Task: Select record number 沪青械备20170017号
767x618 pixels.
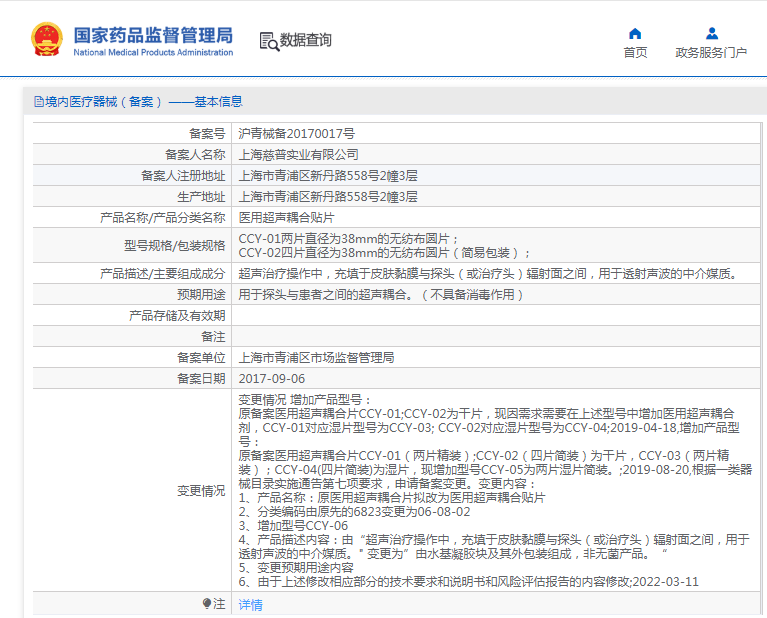Action: click(296, 134)
